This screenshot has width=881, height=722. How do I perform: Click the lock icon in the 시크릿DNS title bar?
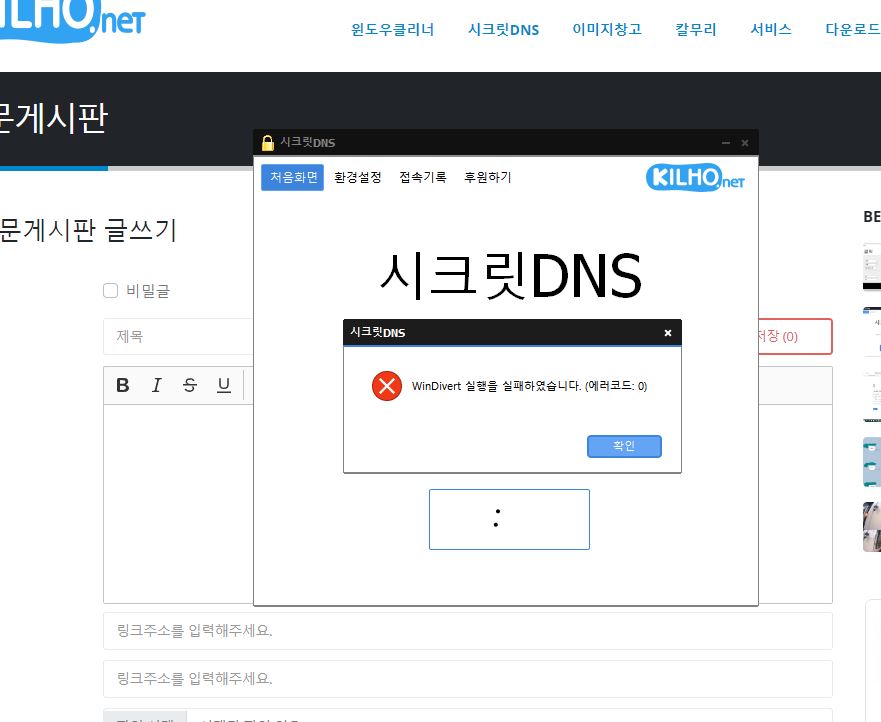click(x=267, y=143)
